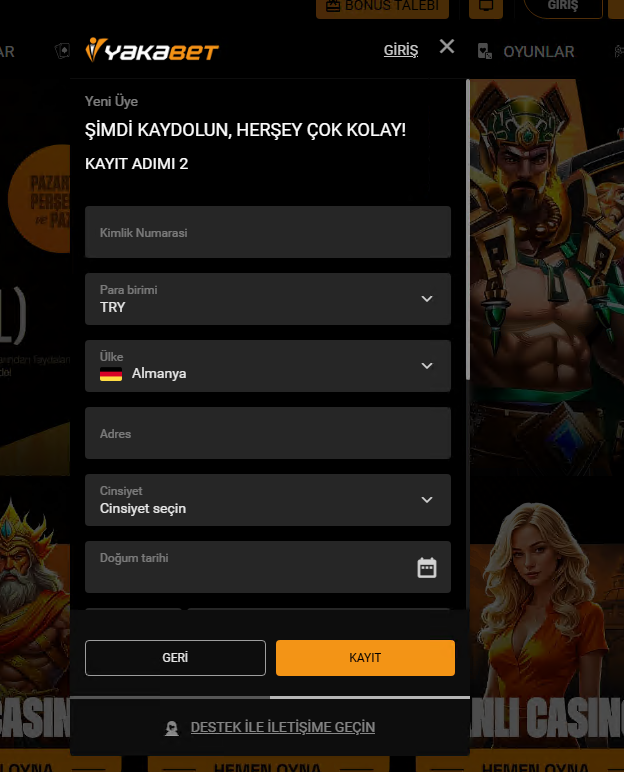Image resolution: width=624 pixels, height=772 pixels.
Task: Close the registration dialog with the X
Action: (447, 46)
